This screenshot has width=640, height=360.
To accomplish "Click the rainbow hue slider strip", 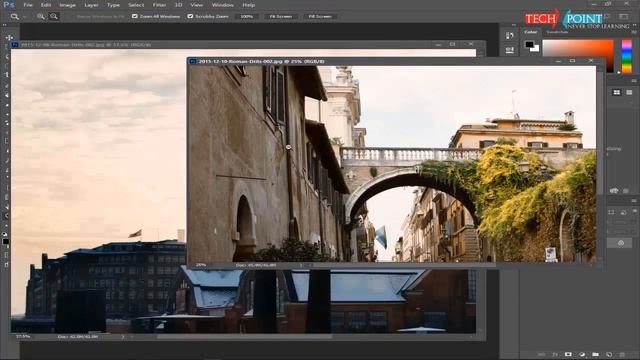I will (627, 56).
